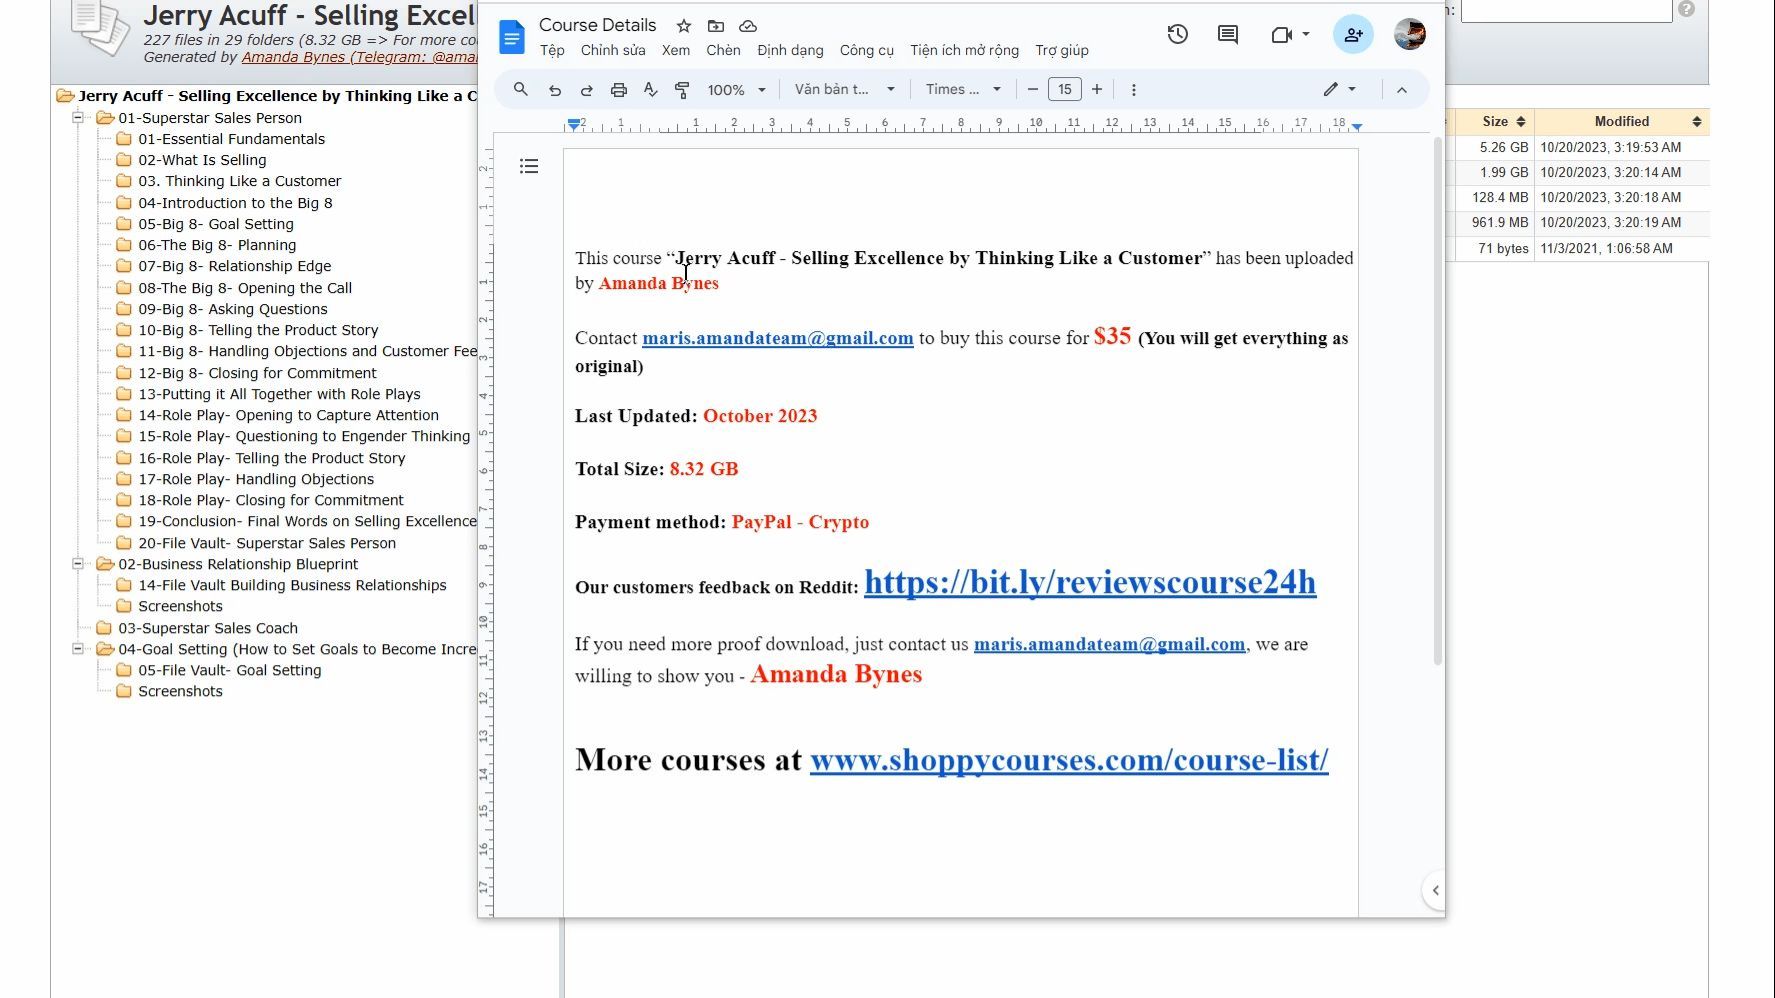Open the bit.ly reviewscourse24h link
This screenshot has width=1775, height=998.
click(1090, 582)
